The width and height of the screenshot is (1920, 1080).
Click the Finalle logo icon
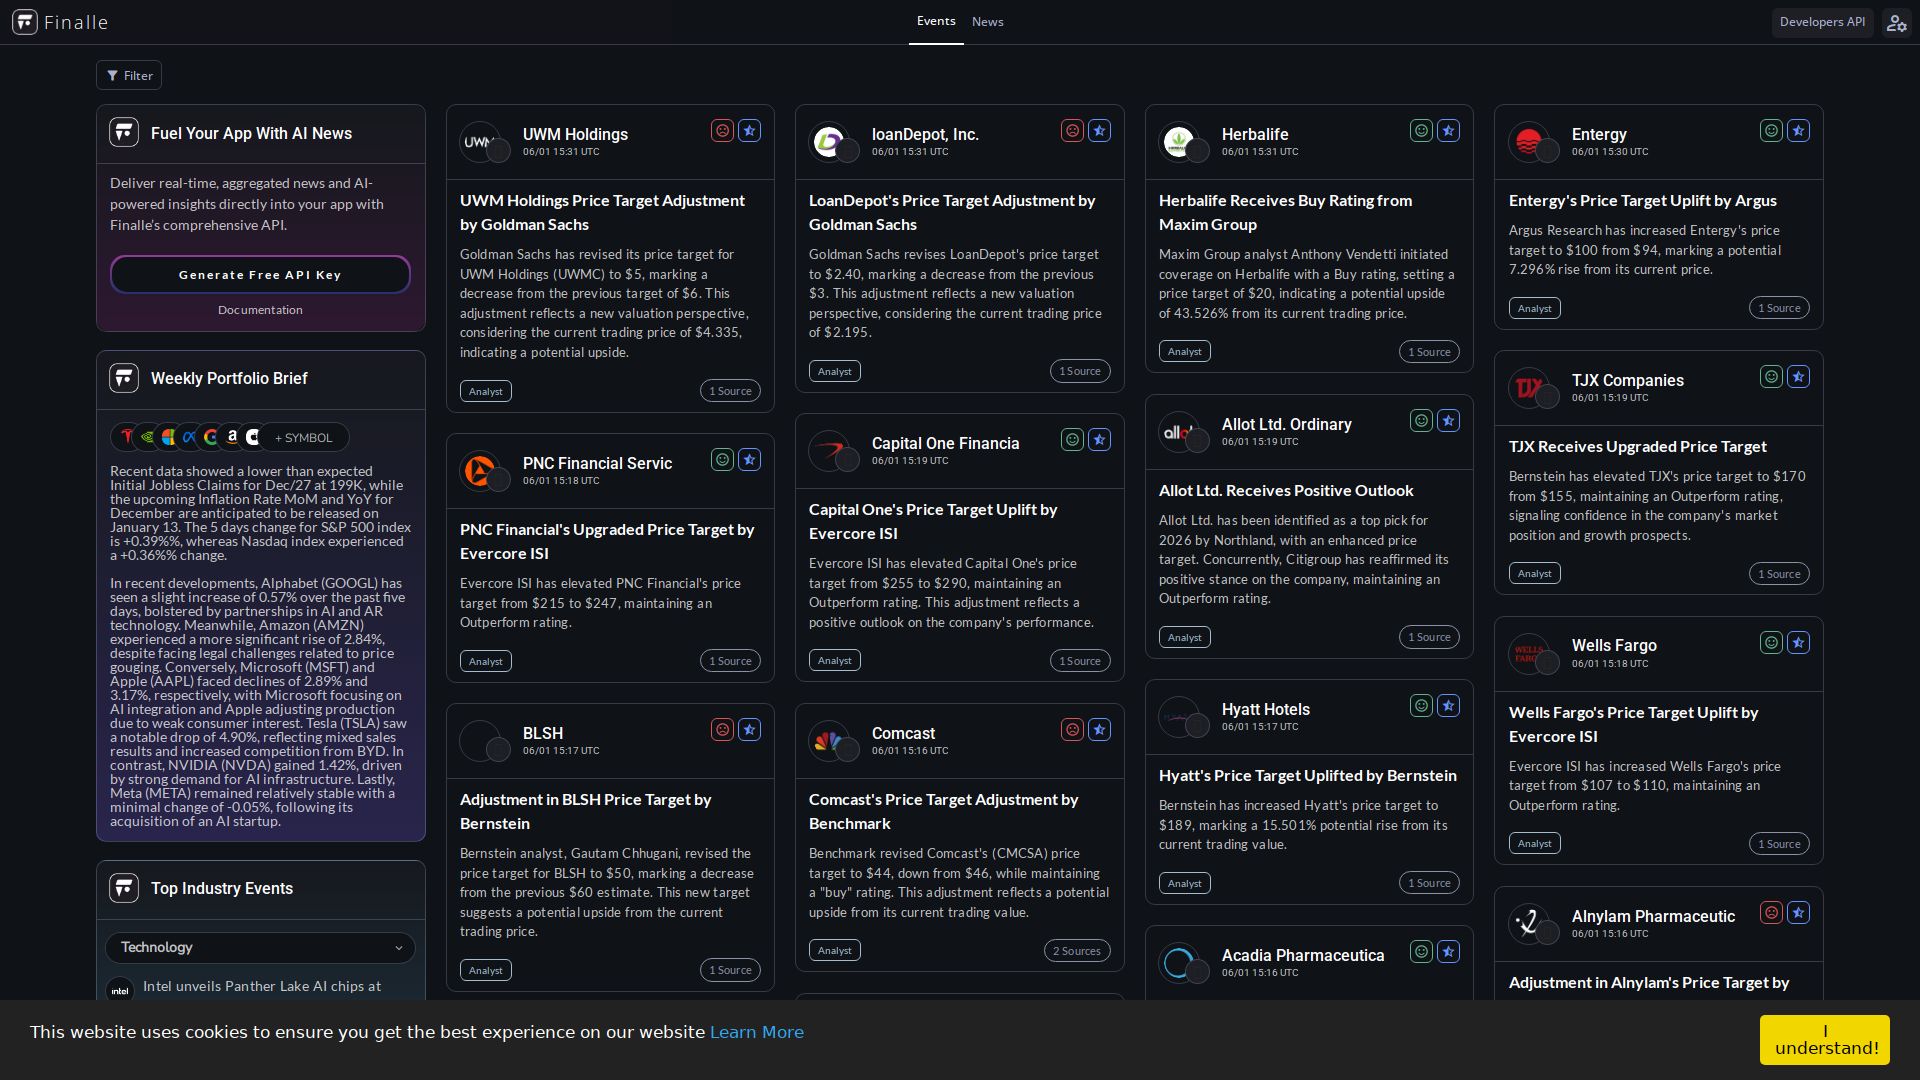tap(25, 22)
